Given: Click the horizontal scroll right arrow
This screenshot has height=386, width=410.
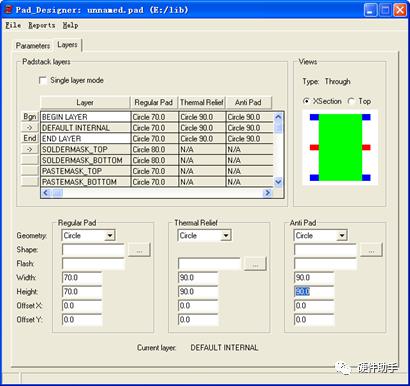Looking at the screenshot, I should tap(267, 193).
